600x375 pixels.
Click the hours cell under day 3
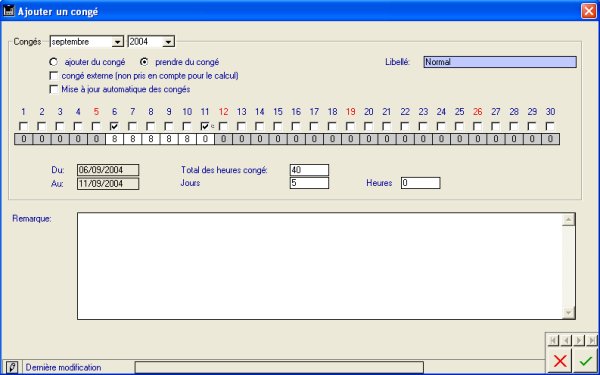pyautogui.click(x=60, y=139)
